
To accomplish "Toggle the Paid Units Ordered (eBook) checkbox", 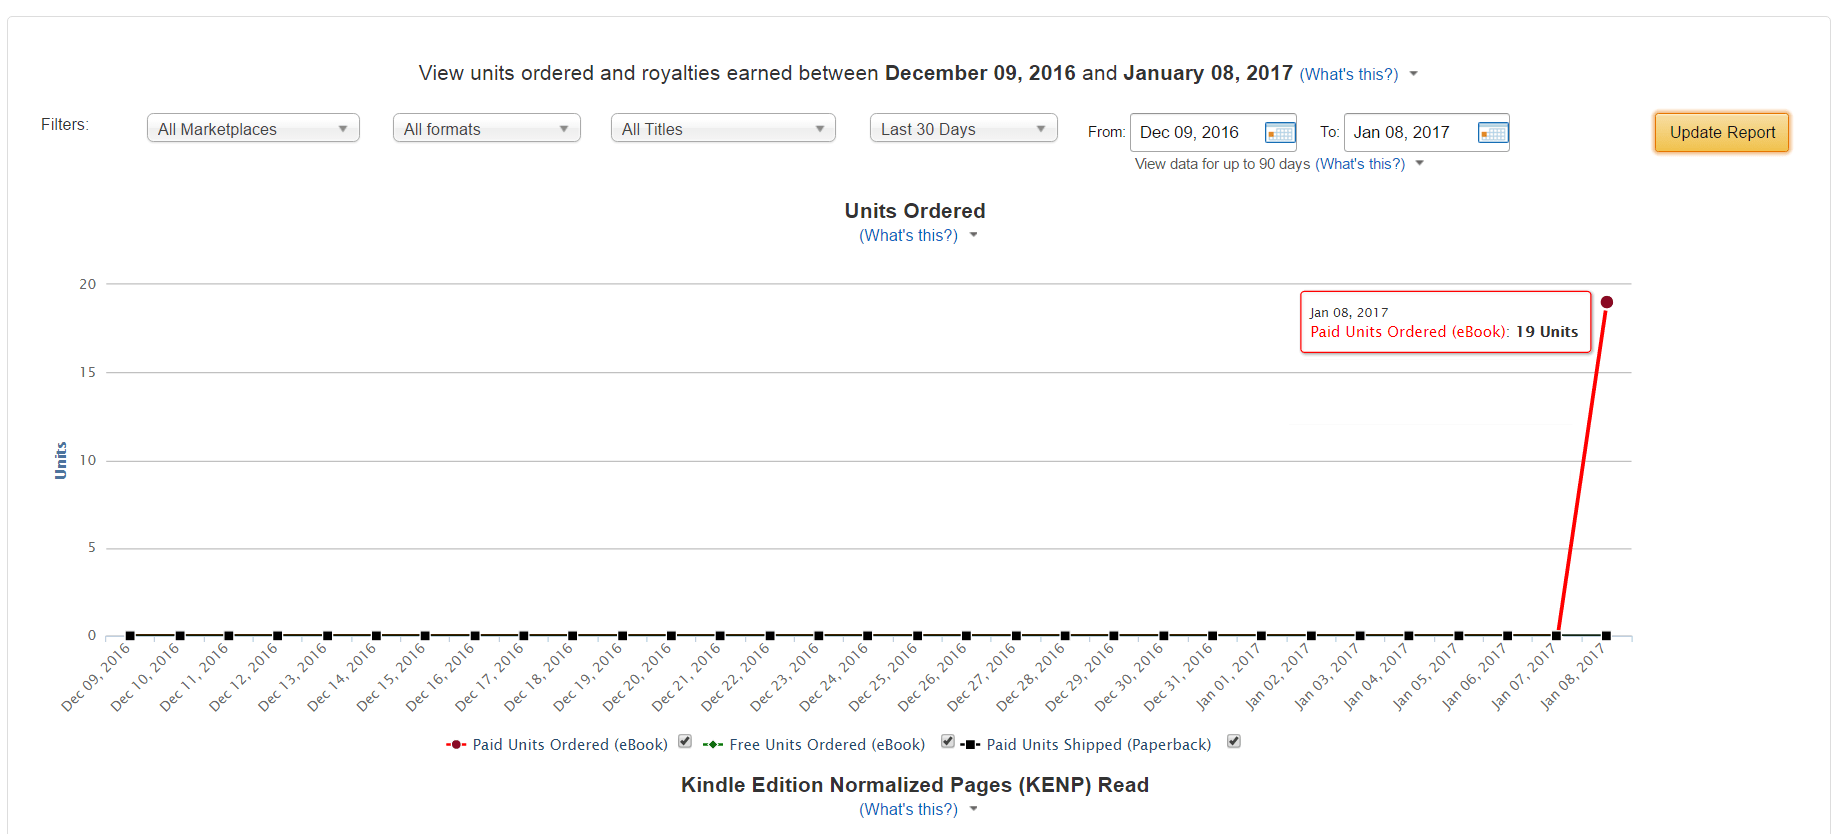I will click(x=685, y=741).
